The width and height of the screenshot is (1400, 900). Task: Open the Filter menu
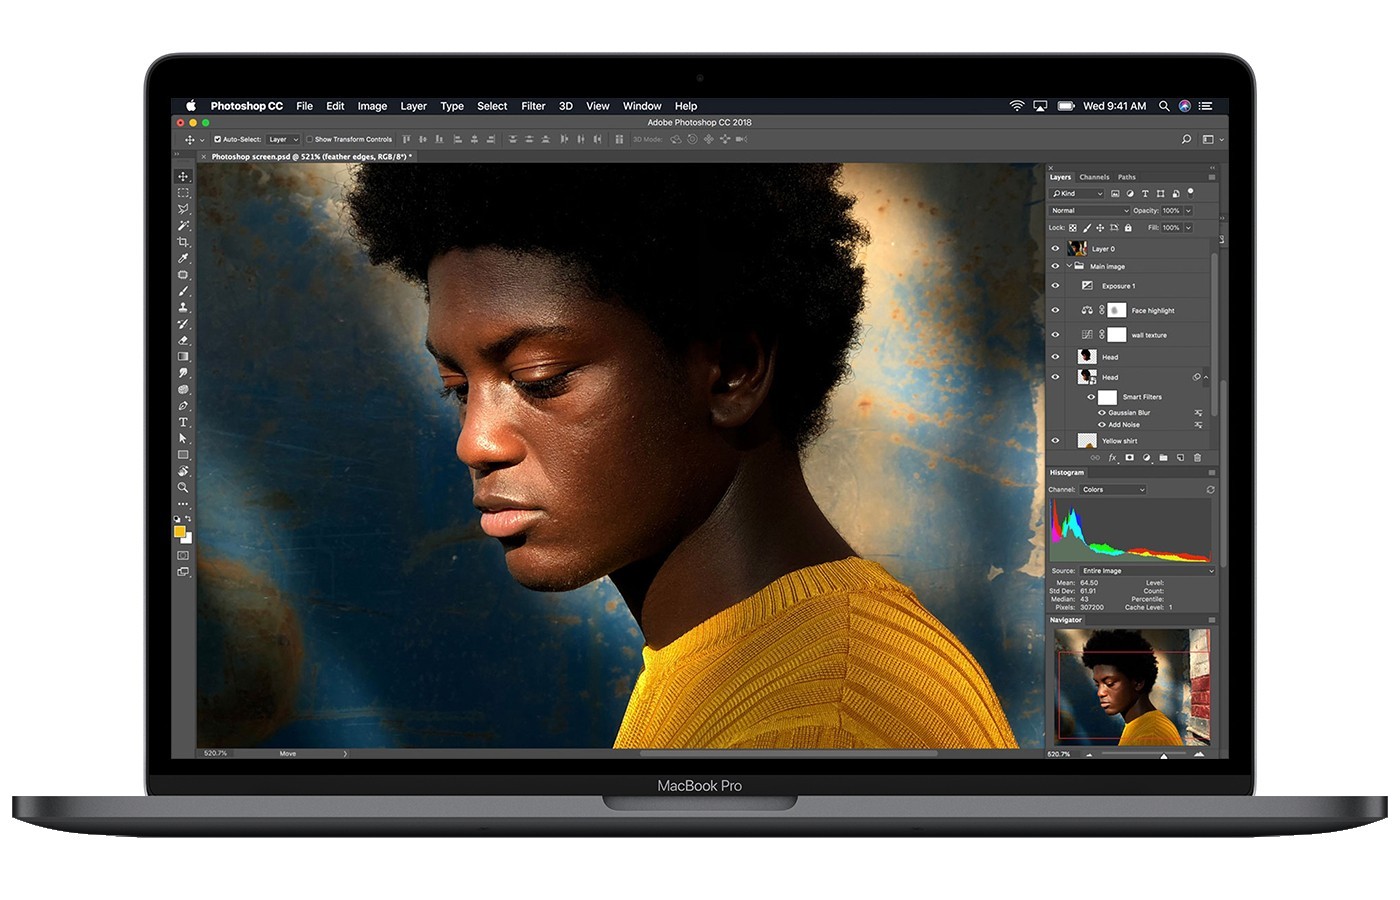(533, 106)
